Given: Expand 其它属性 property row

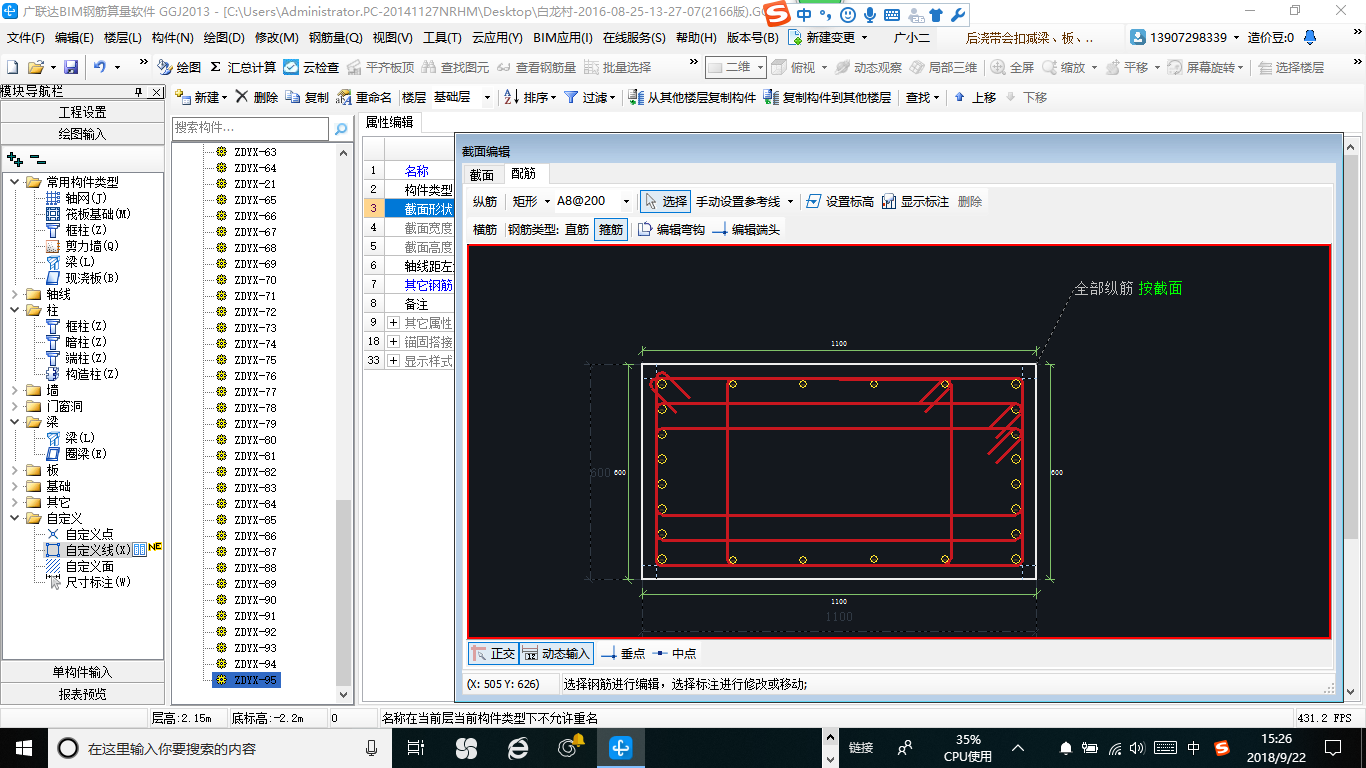Looking at the screenshot, I should click(393, 322).
